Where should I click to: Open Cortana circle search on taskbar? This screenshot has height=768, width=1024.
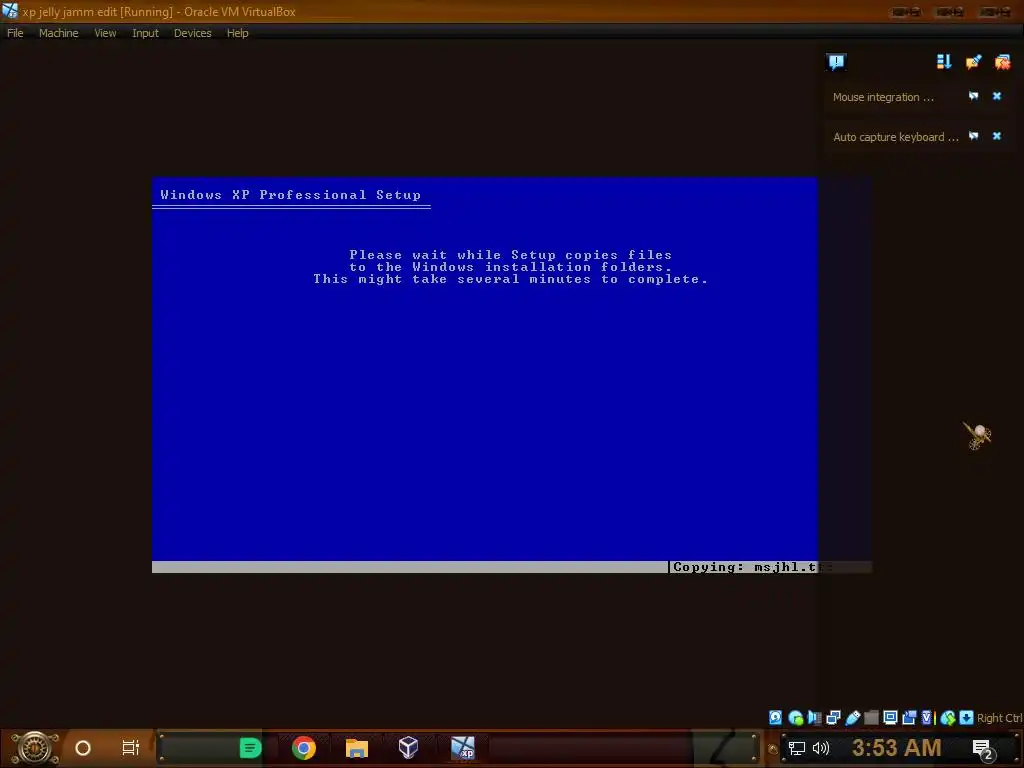tap(83, 748)
